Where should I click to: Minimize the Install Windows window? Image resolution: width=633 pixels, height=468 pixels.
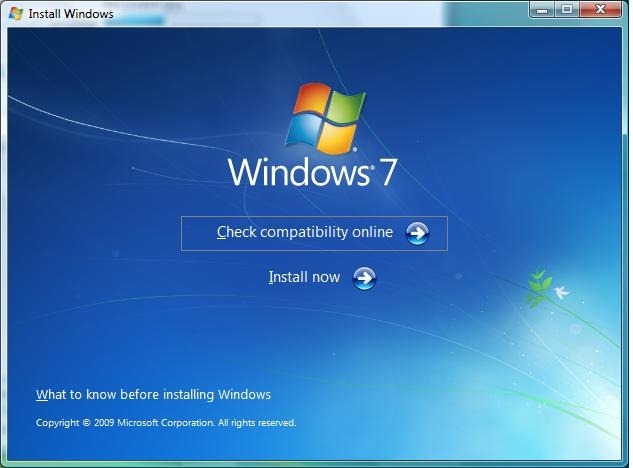coord(541,10)
